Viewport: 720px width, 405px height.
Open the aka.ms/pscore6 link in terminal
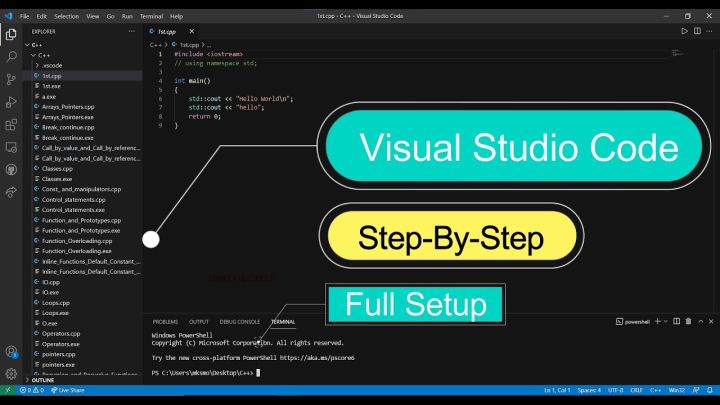pos(317,358)
